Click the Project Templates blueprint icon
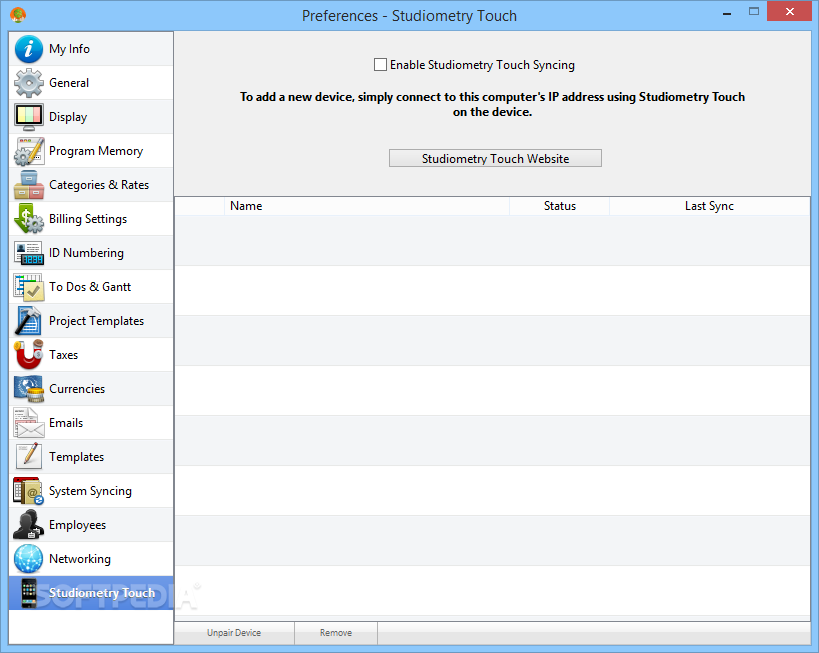819x653 pixels. point(29,321)
